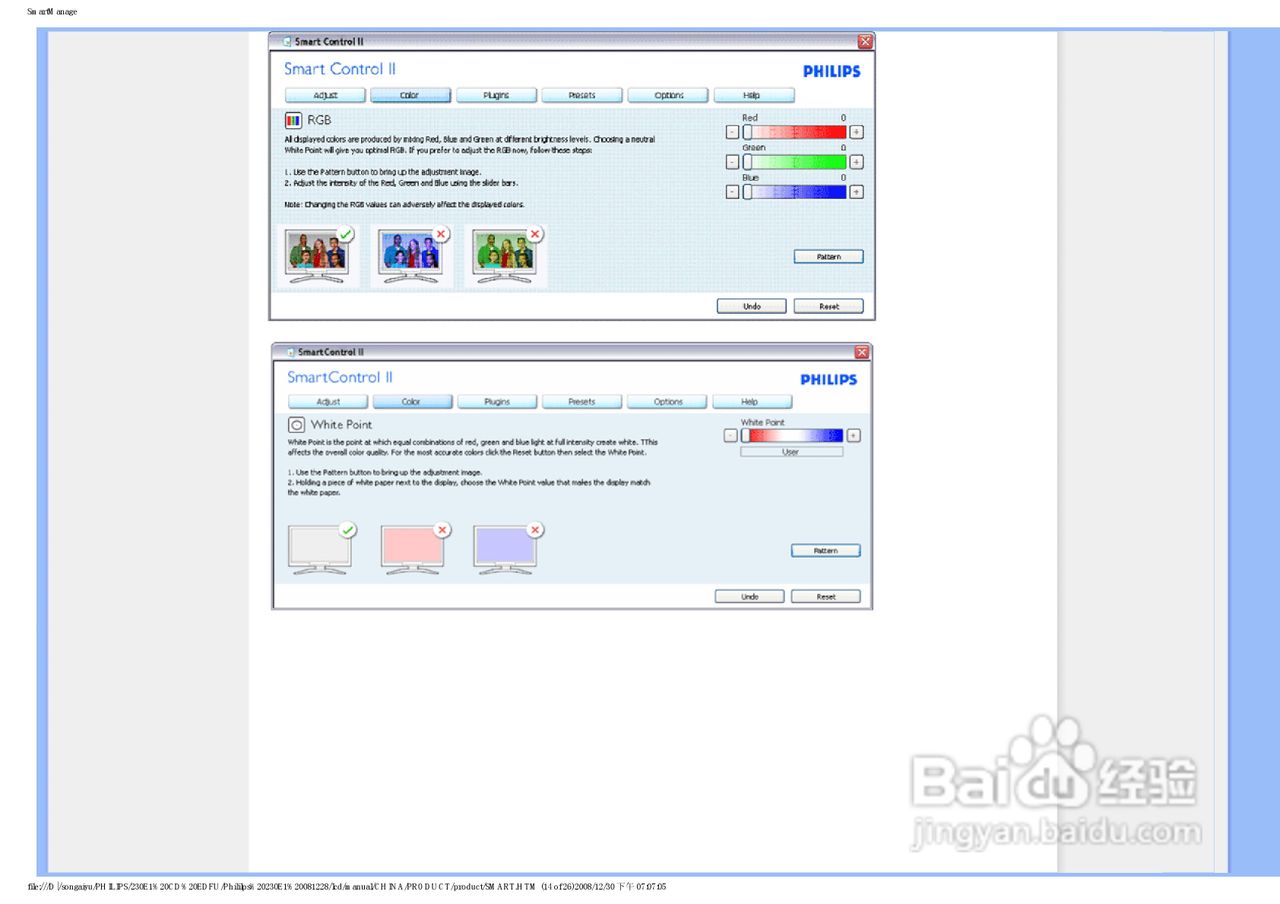
Task: Open Plugins tab in White Point window
Action: coord(497,402)
